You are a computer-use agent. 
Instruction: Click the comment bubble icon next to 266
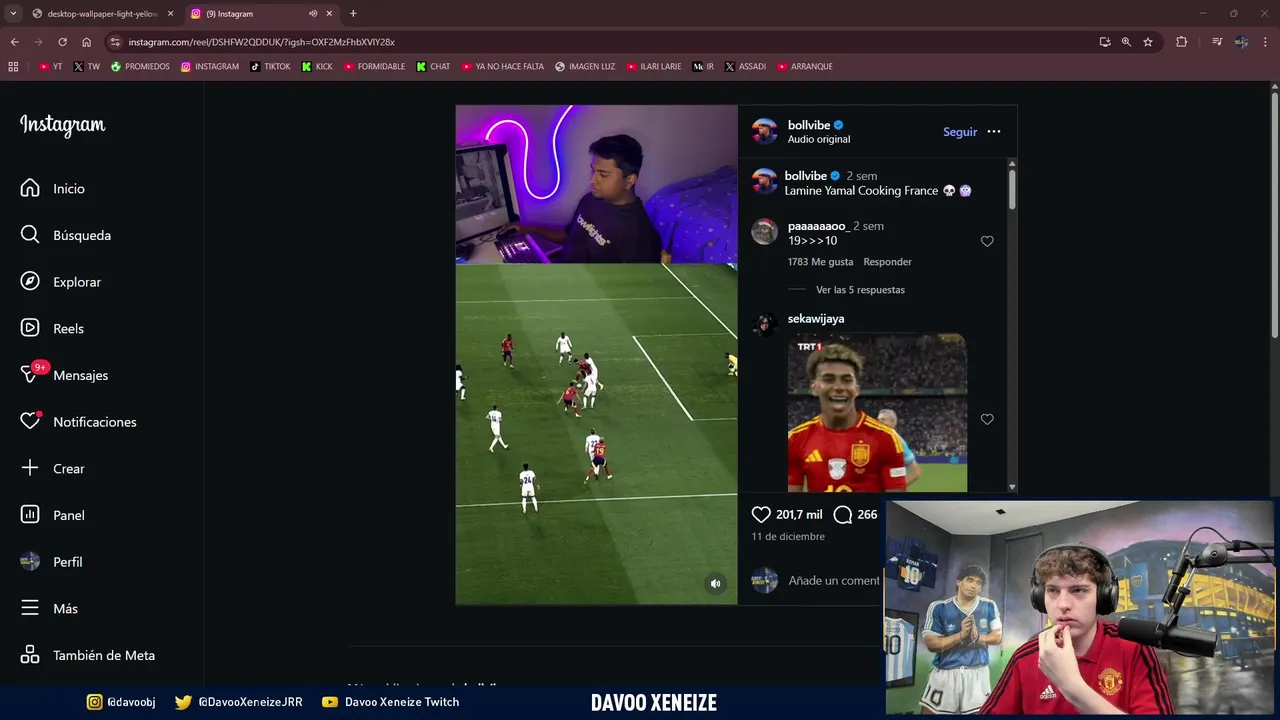point(842,514)
